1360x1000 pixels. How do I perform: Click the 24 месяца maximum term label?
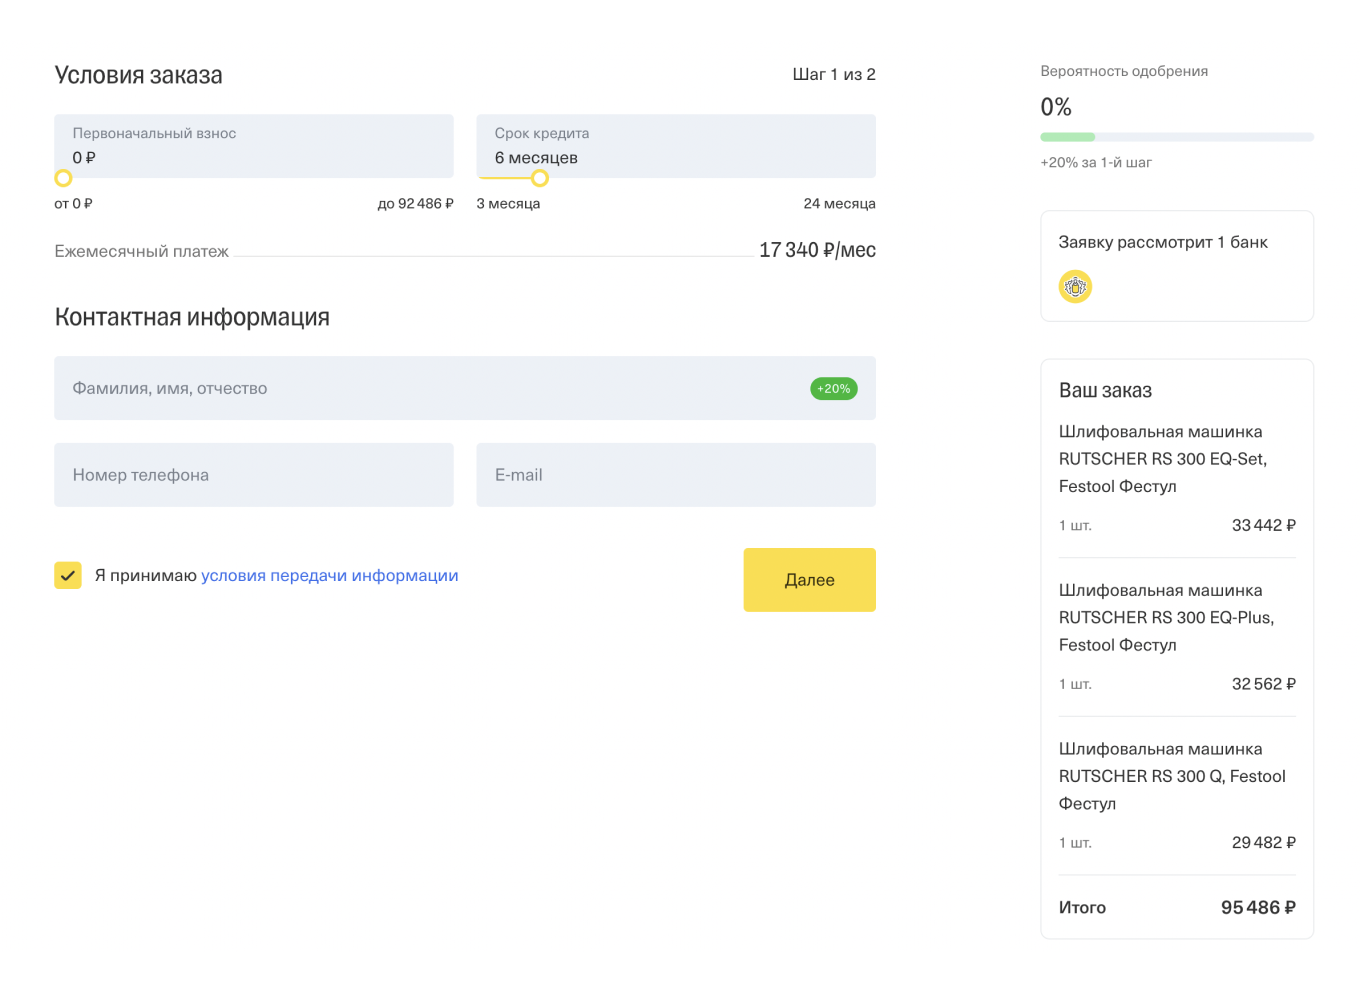pos(839,204)
